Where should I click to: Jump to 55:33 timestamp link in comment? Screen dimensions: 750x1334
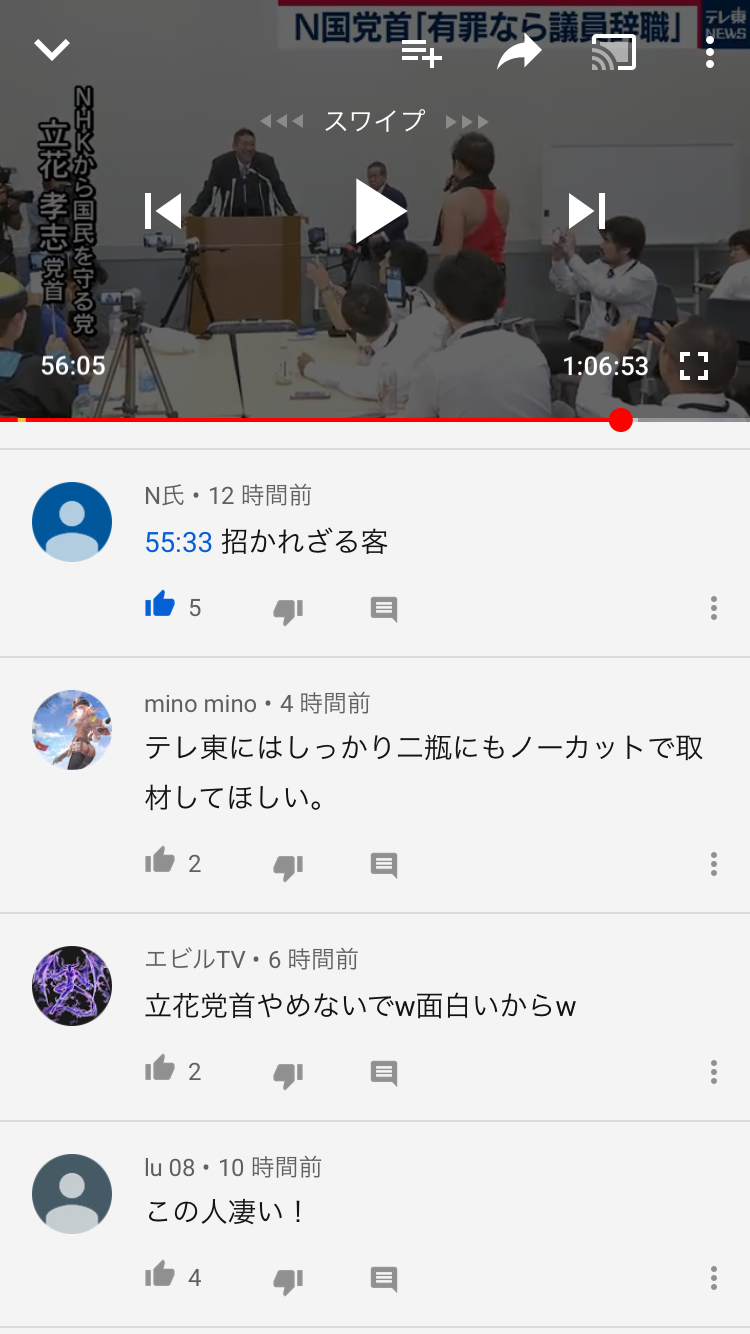coord(179,542)
